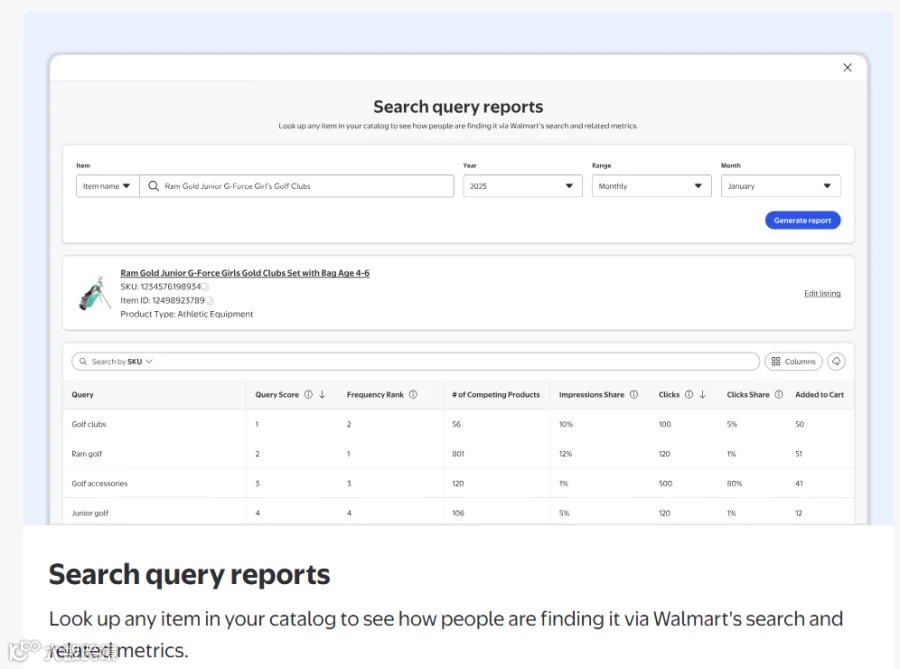Show info for Clicks Share column
The width and height of the screenshot is (900, 669).
point(779,395)
